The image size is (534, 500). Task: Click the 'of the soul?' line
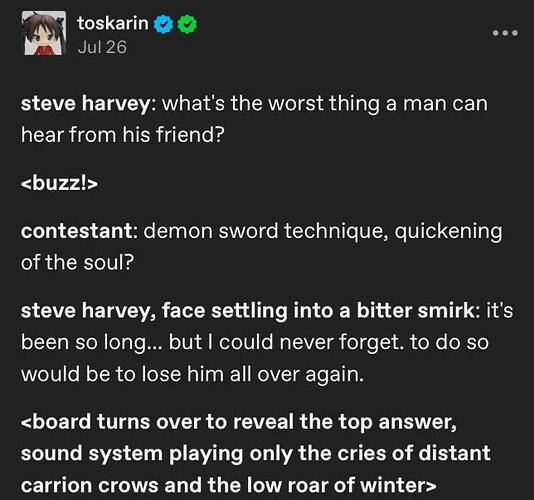point(78,263)
